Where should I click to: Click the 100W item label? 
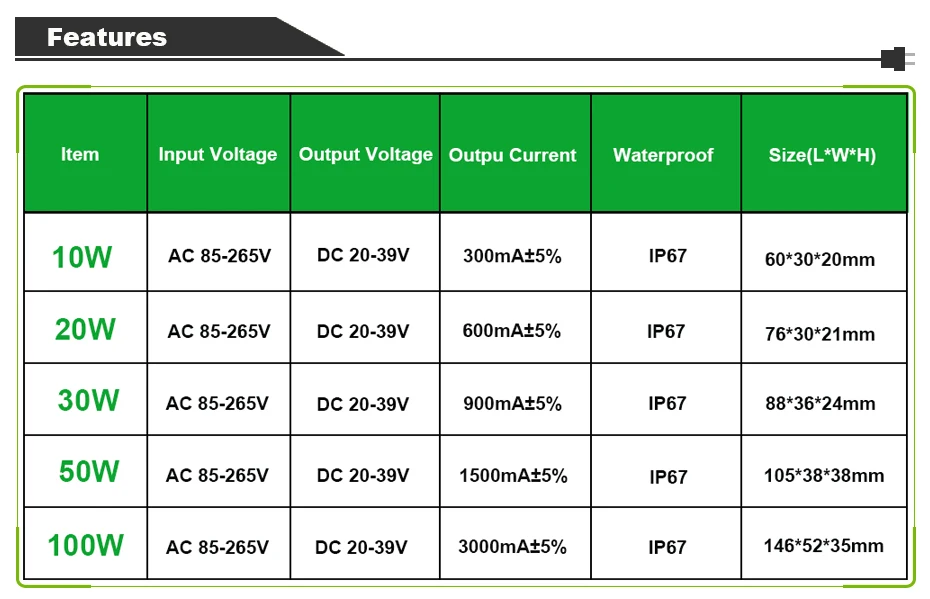(x=85, y=545)
